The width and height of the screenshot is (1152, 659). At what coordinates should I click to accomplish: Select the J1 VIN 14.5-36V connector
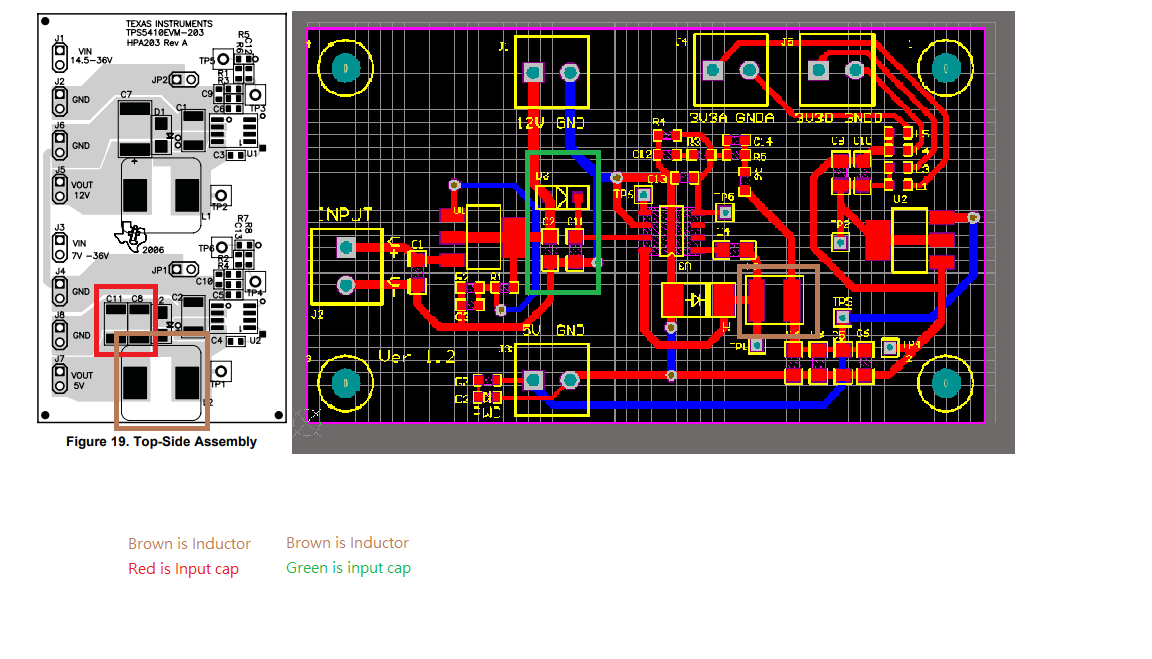coord(60,57)
